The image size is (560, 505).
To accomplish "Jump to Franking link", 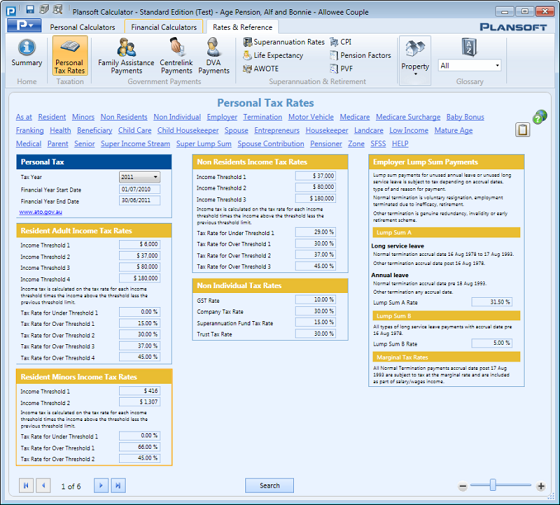I will pos(30,130).
